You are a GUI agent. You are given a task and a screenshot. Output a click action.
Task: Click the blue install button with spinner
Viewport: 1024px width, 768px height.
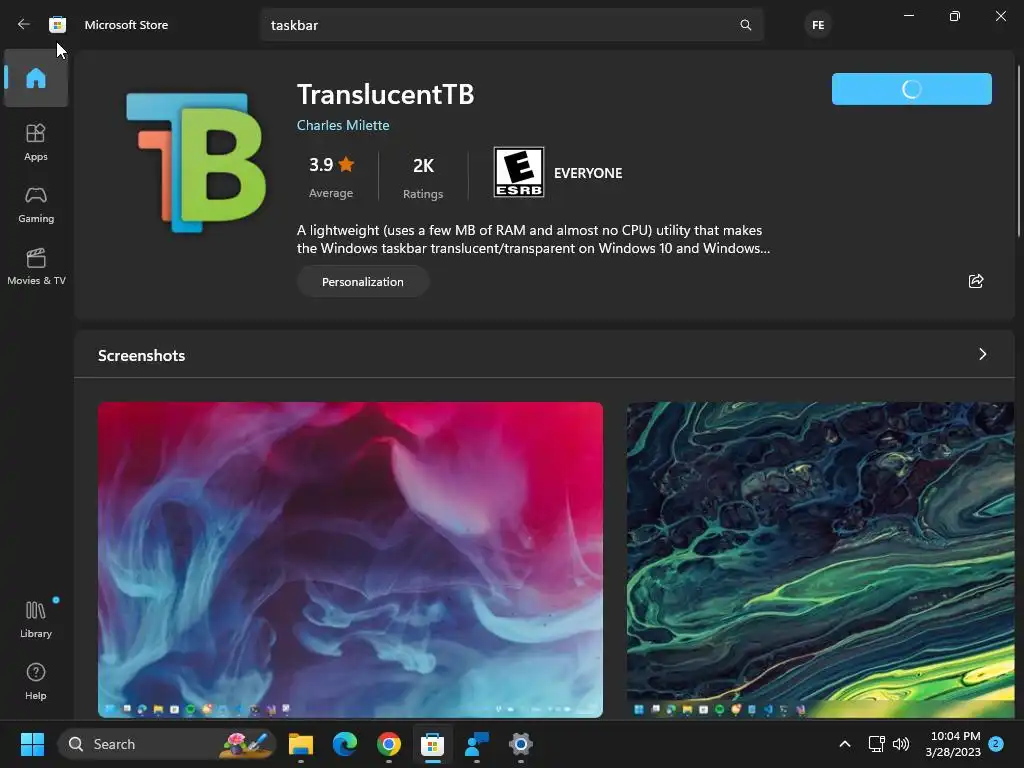click(912, 89)
